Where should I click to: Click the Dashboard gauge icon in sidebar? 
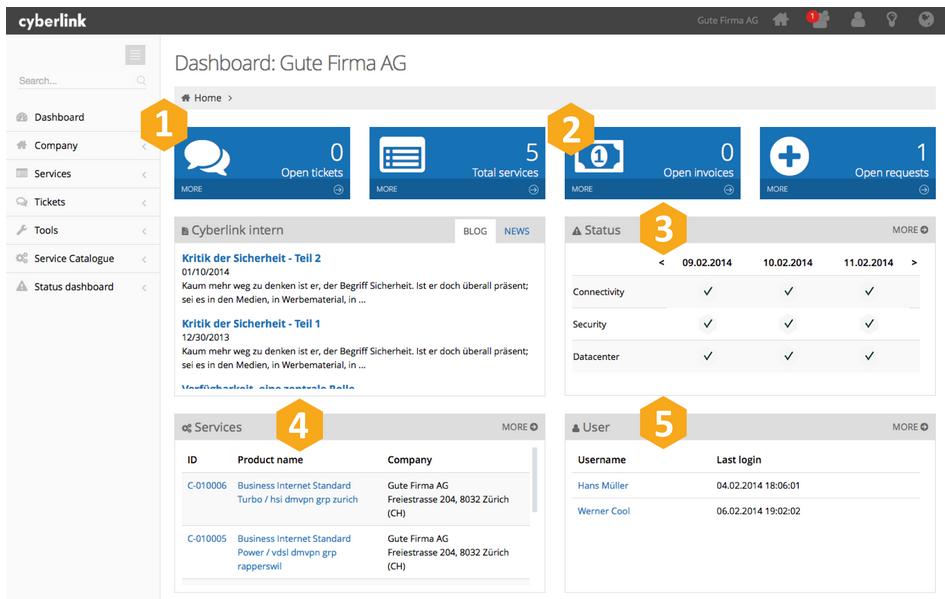[22, 117]
